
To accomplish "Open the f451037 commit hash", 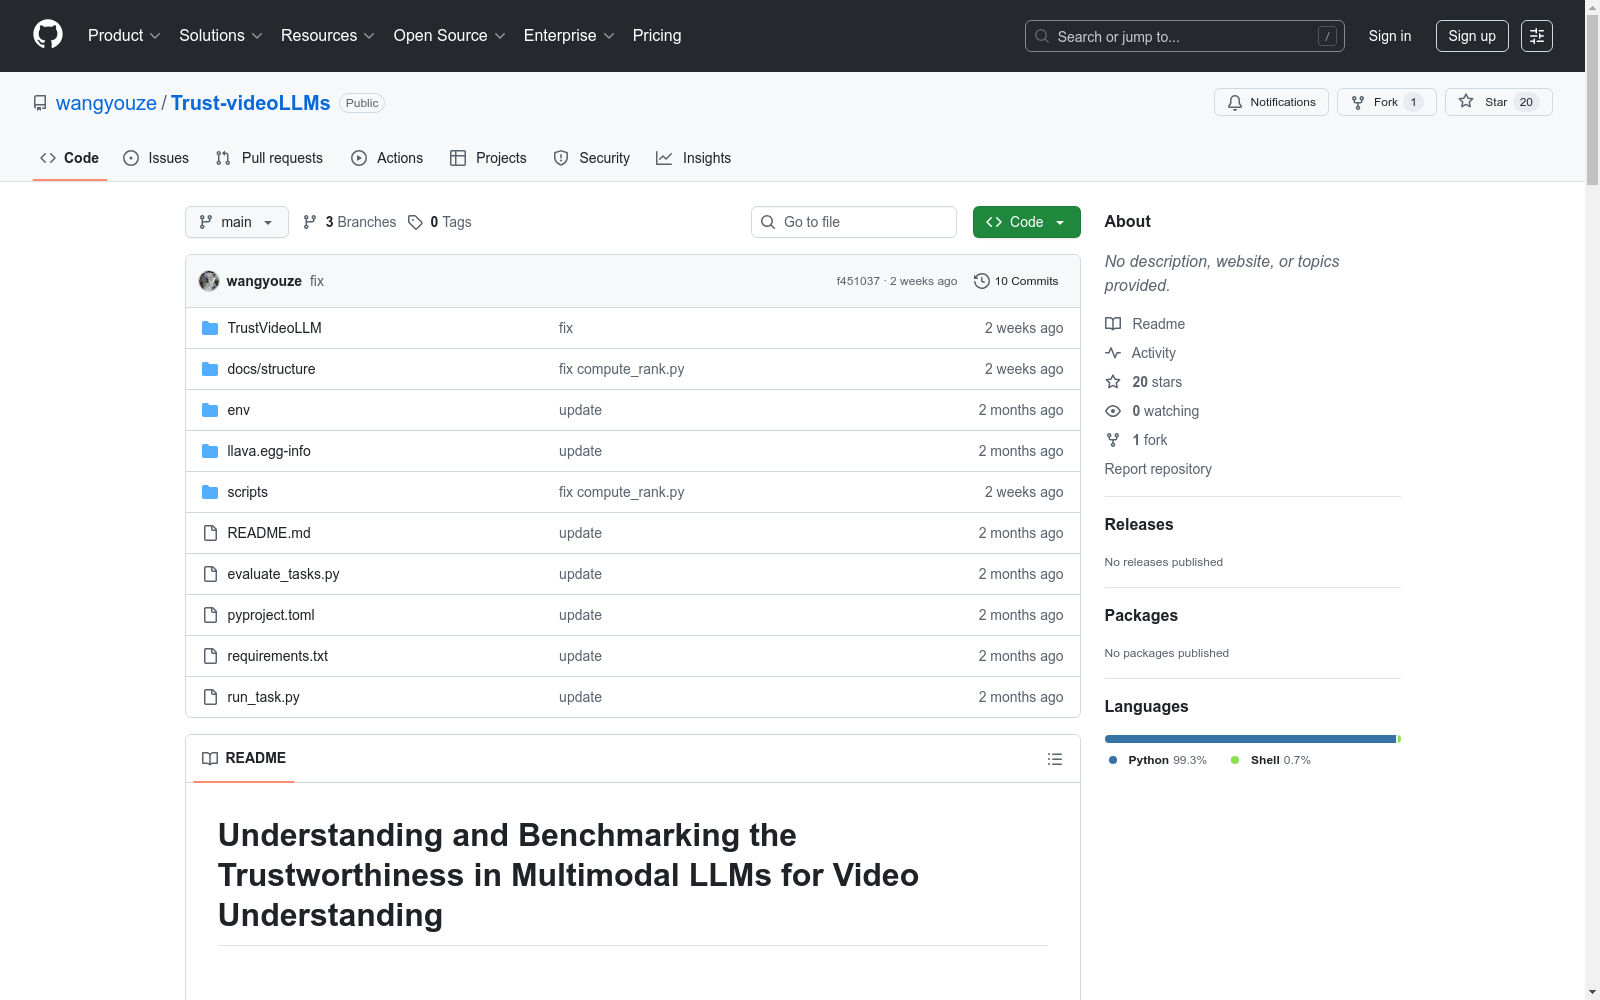I will click(x=858, y=281).
